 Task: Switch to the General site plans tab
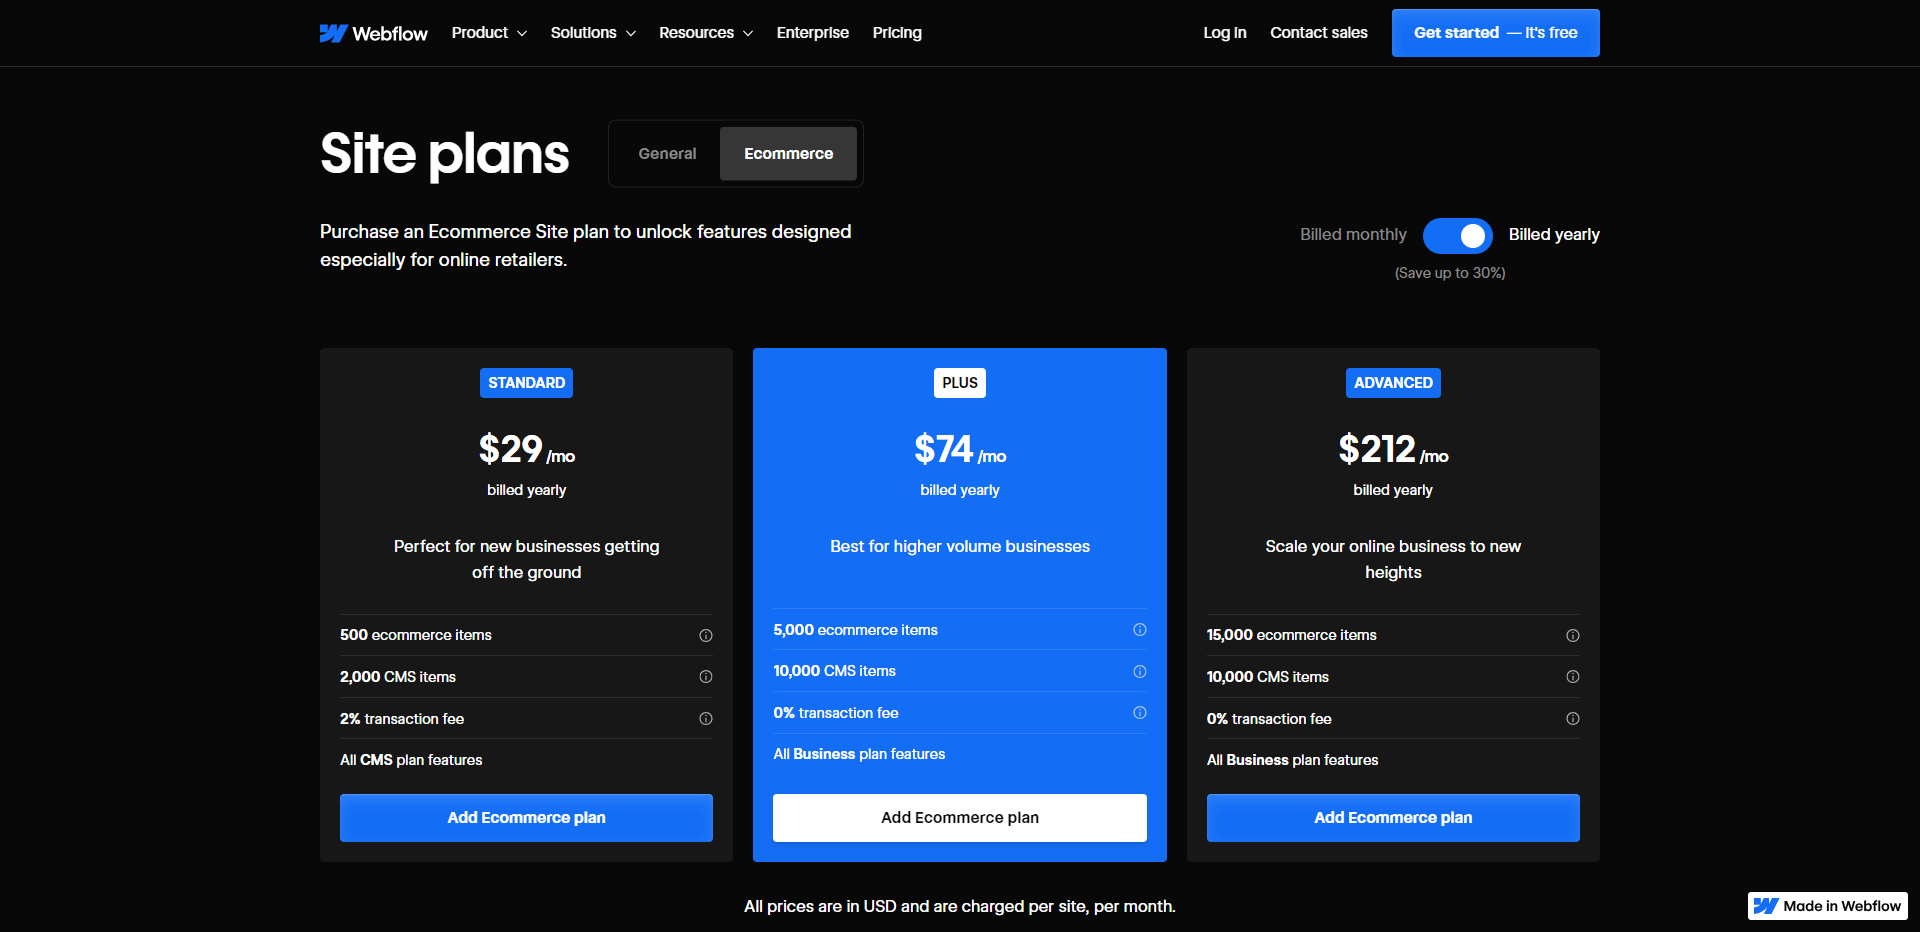(667, 154)
